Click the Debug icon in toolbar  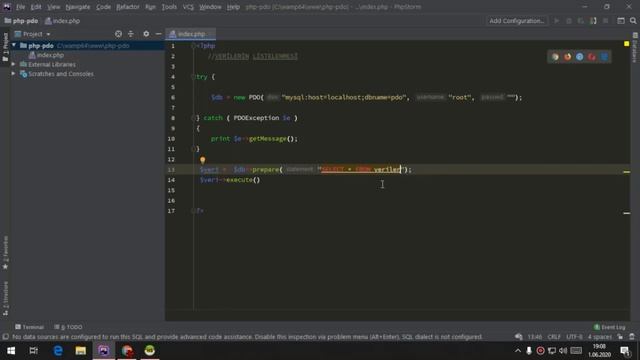coord(569,21)
